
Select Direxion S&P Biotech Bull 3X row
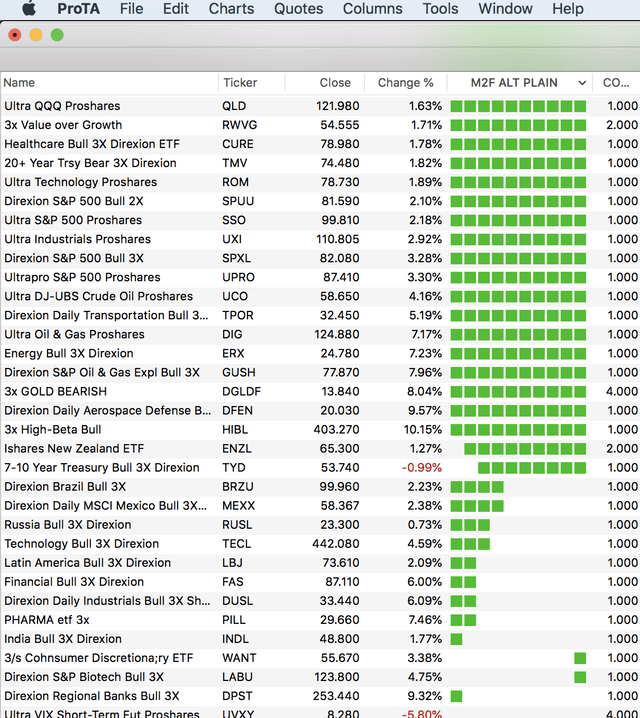[x=320, y=677]
